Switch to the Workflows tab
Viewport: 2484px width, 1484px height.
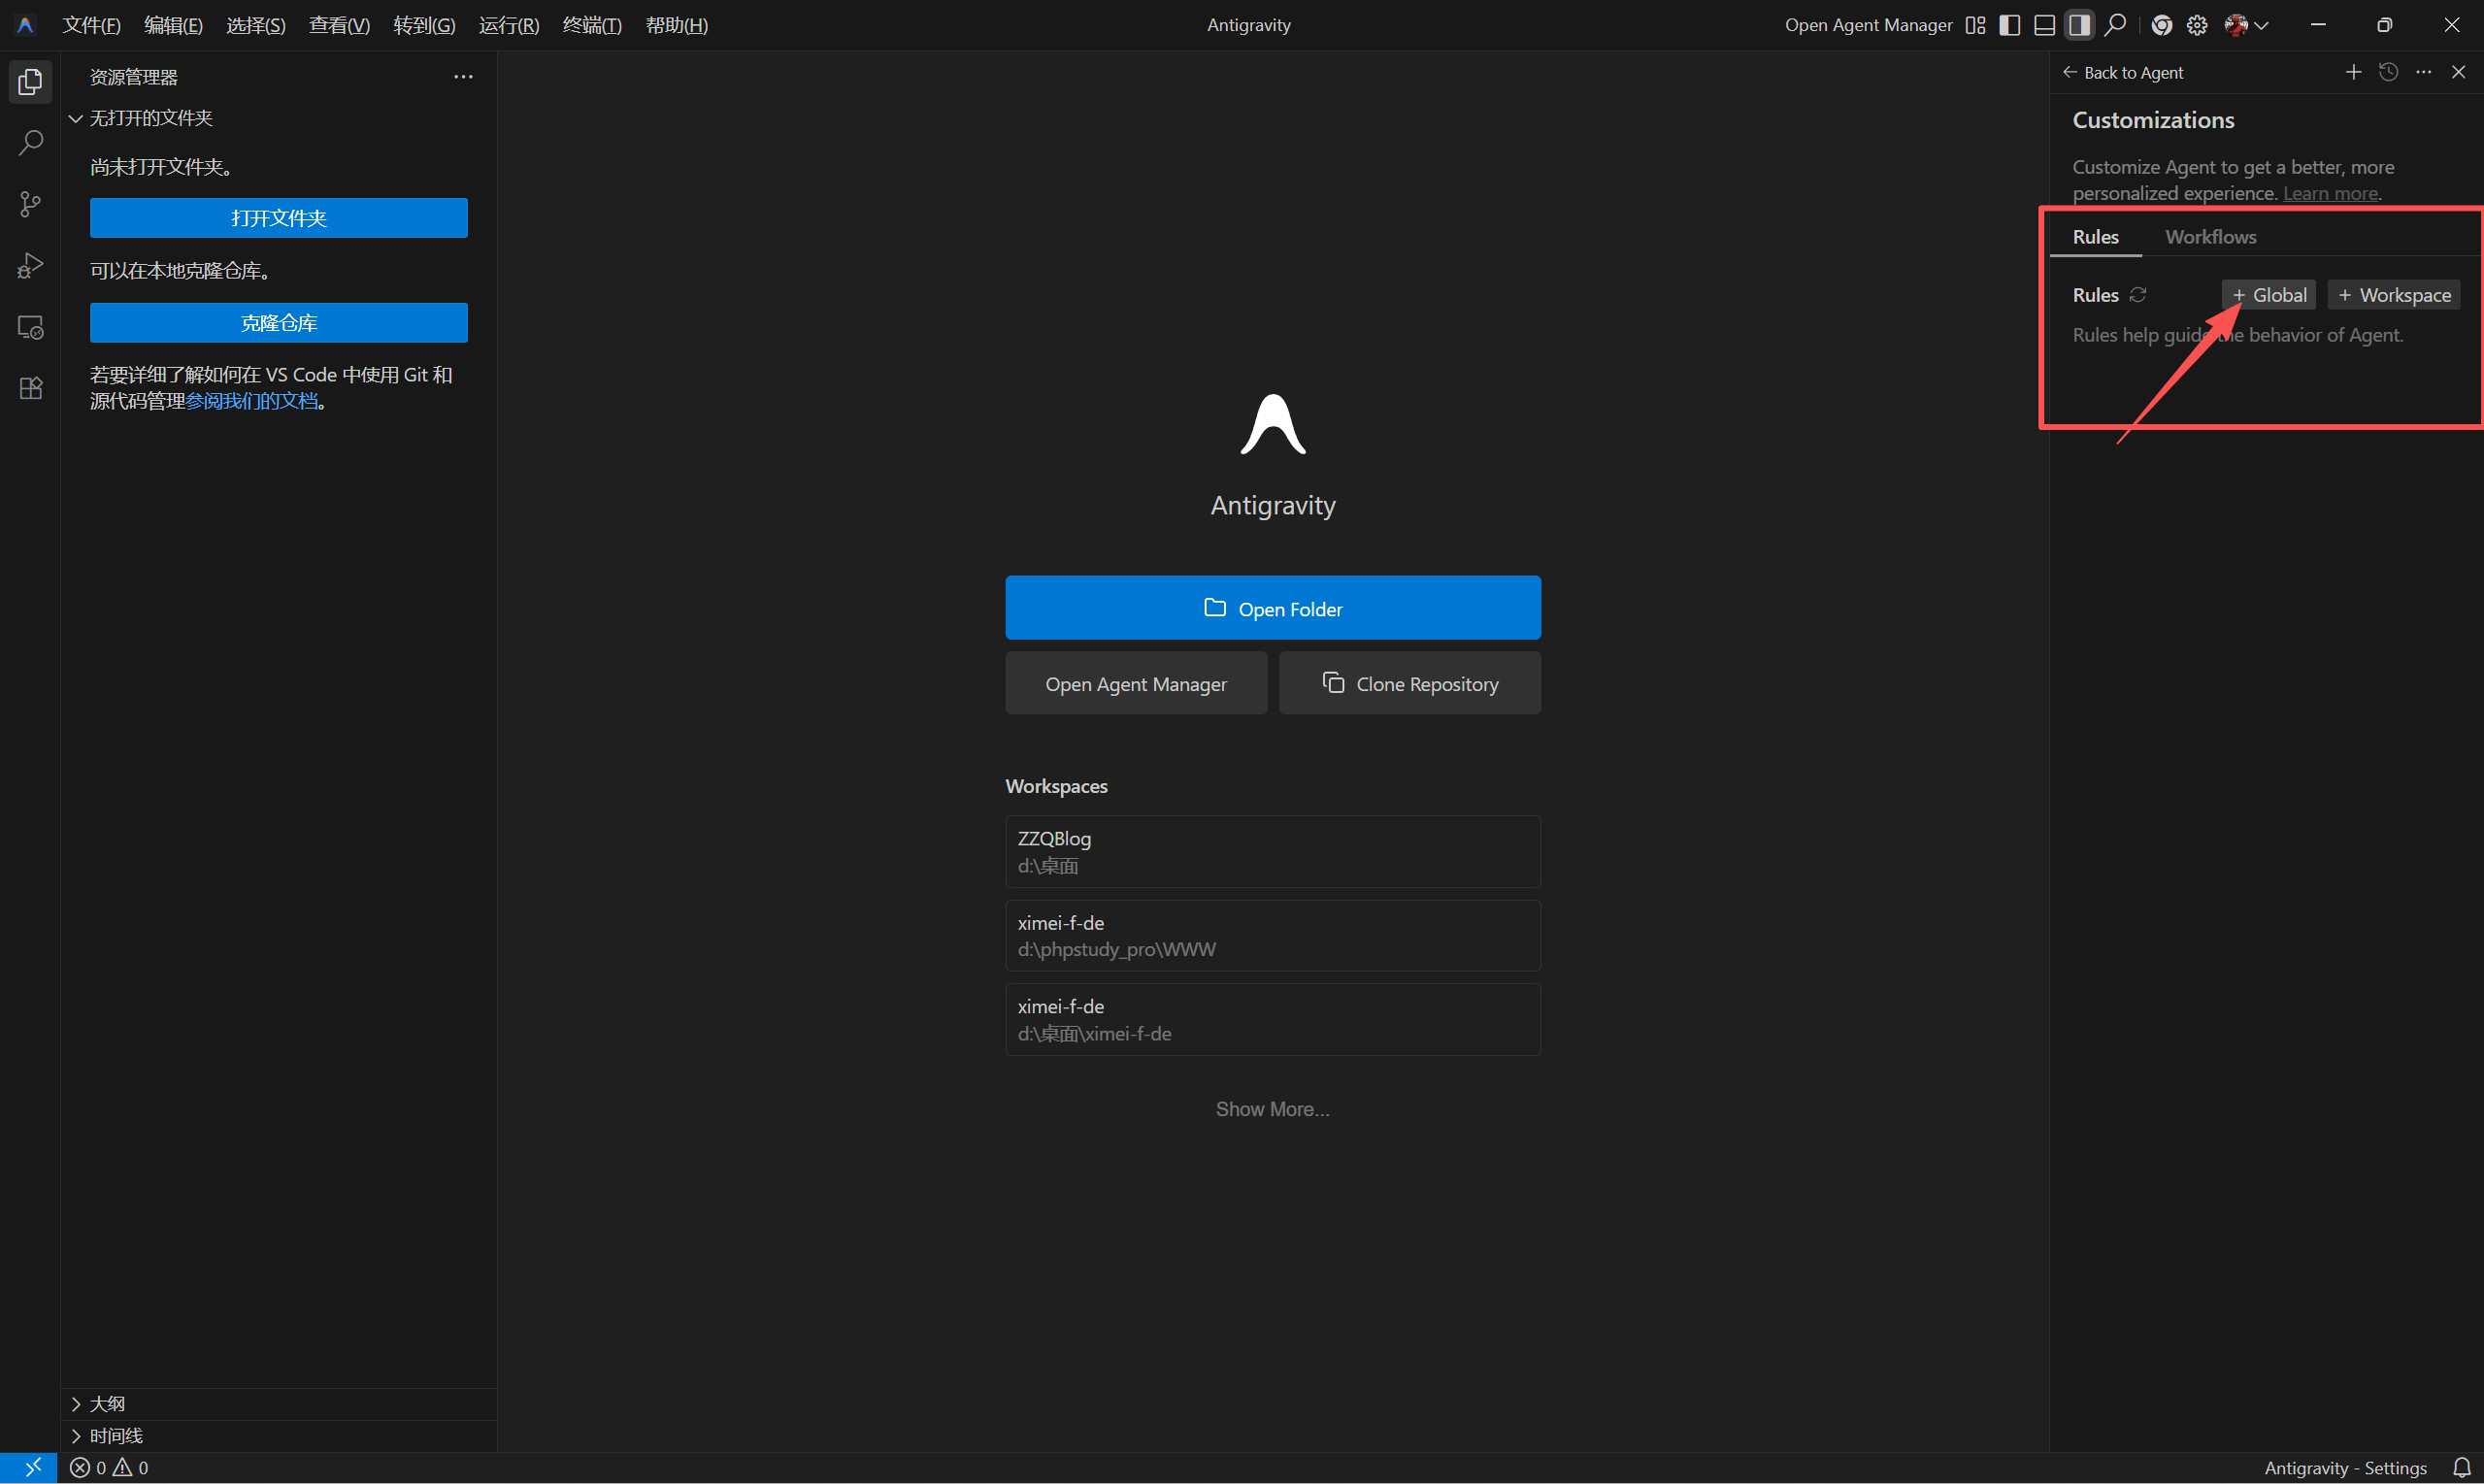click(2210, 237)
